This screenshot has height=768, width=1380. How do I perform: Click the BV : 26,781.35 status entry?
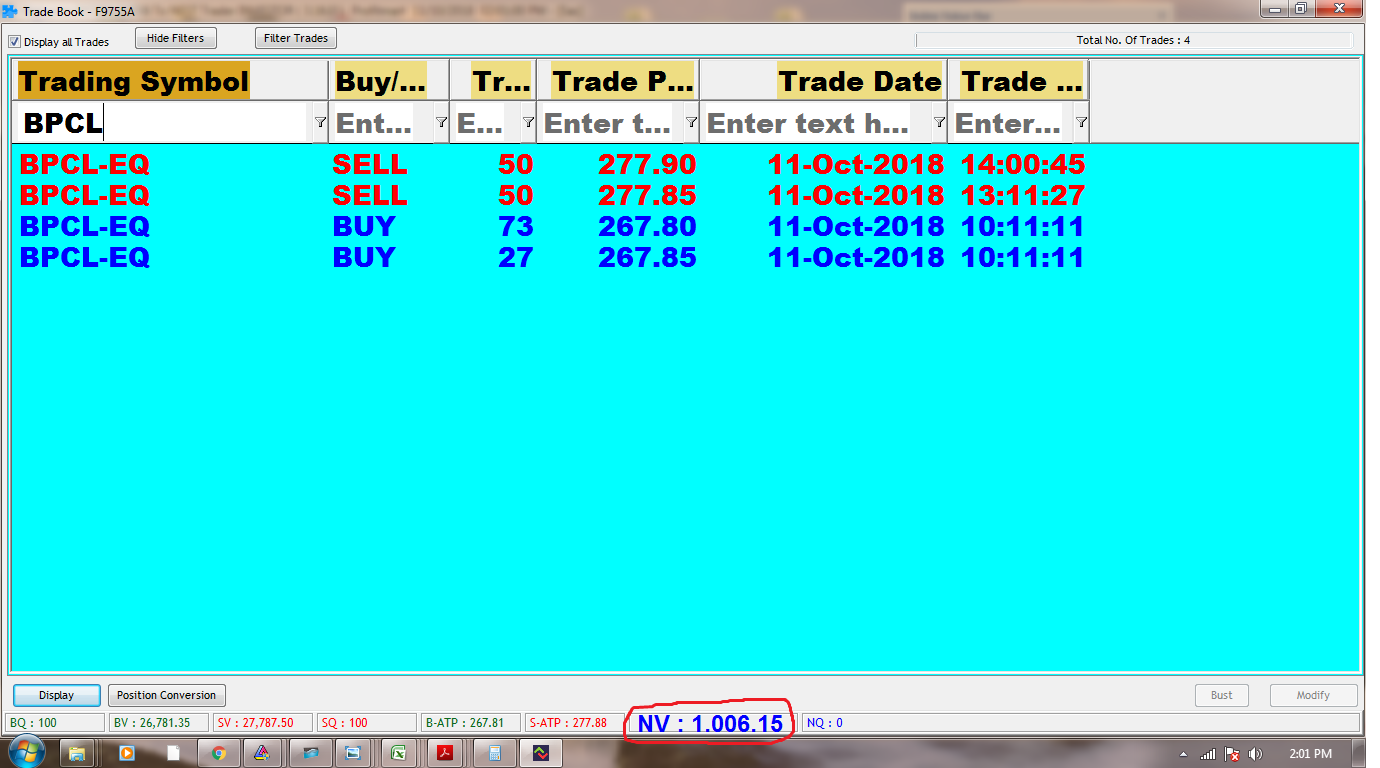point(158,723)
